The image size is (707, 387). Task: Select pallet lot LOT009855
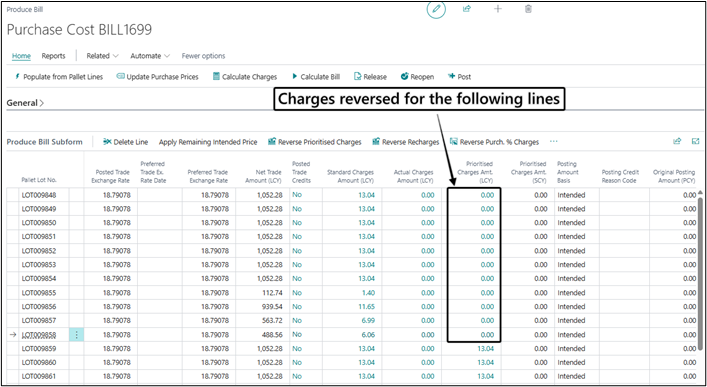(39, 293)
